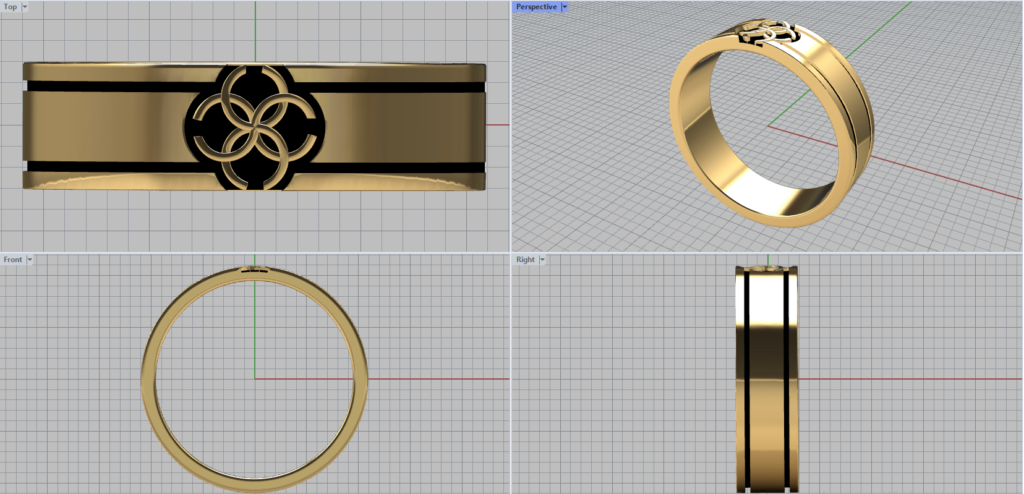The image size is (1024, 494).
Task: Select the ring side profile in Right view
Action: (x=767, y=380)
